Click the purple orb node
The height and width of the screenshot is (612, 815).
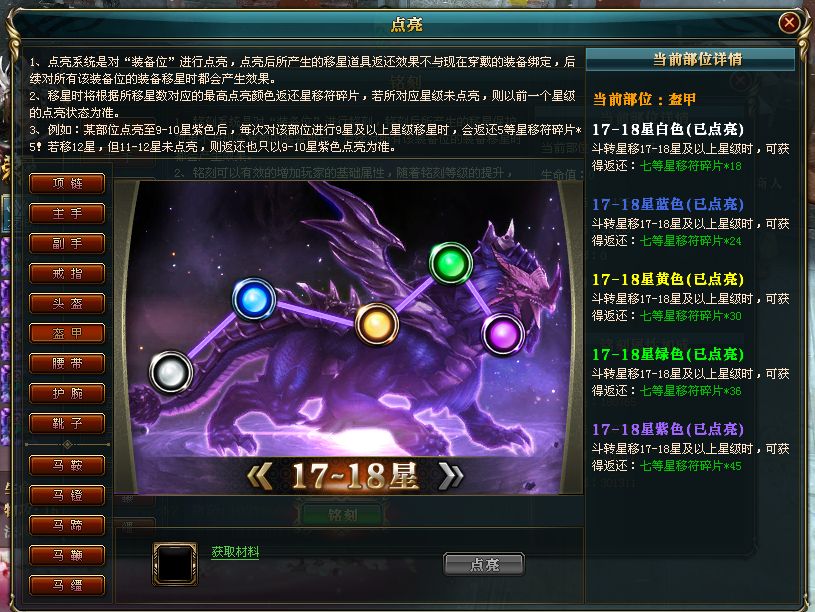click(x=503, y=334)
